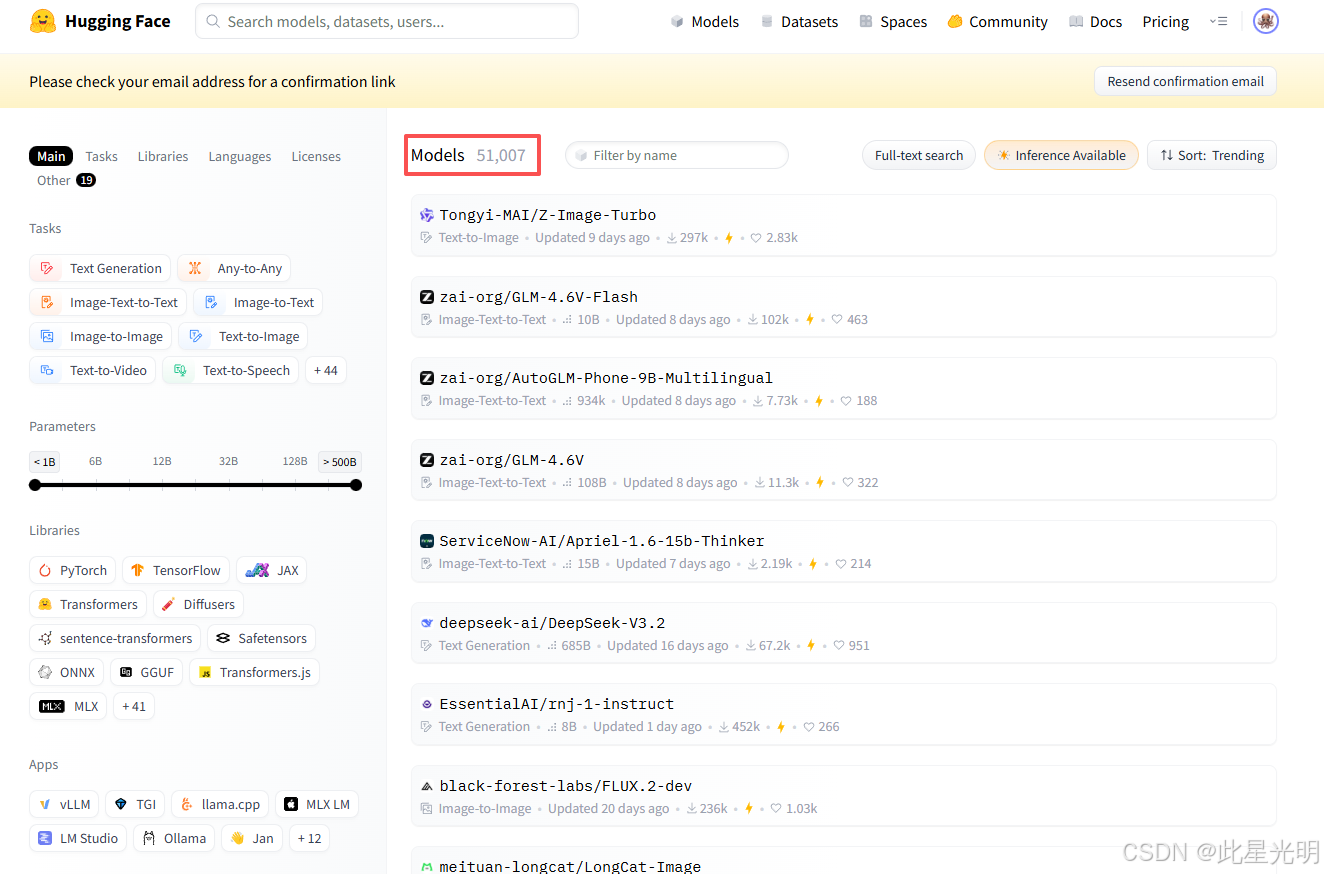Open the Models navigation link
The width and height of the screenshot is (1324, 874).
pos(705,21)
